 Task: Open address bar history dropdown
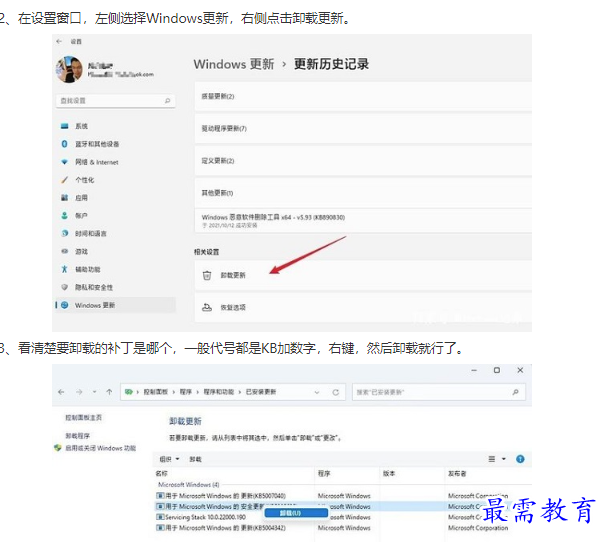coord(317,393)
